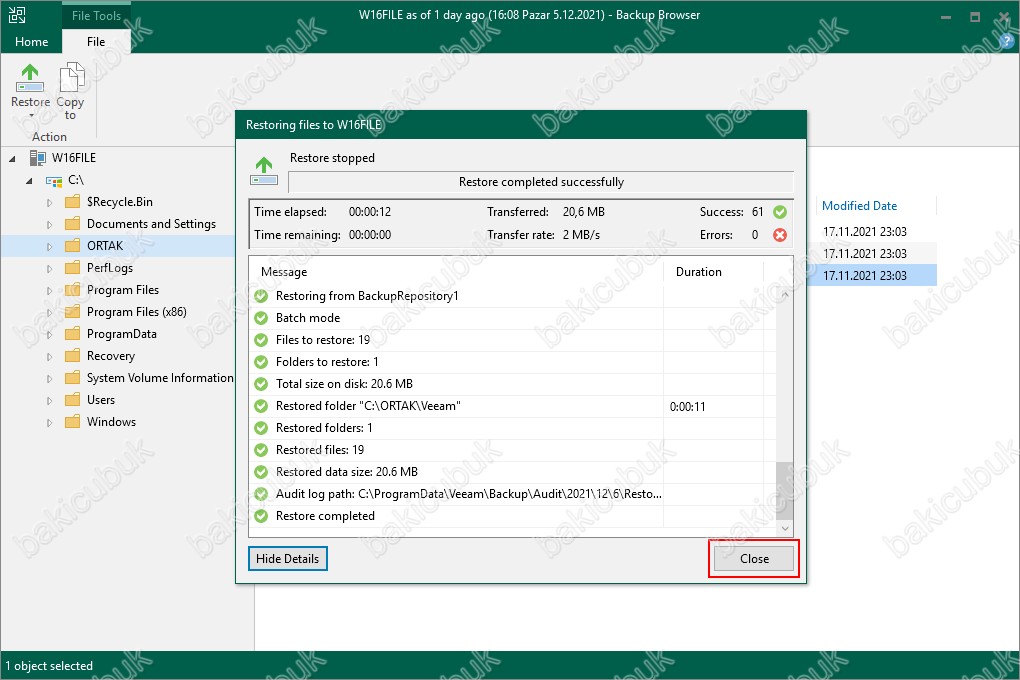The height and width of the screenshot is (680, 1020).
Task: Select Program Files in tree
Action: [x=123, y=290]
